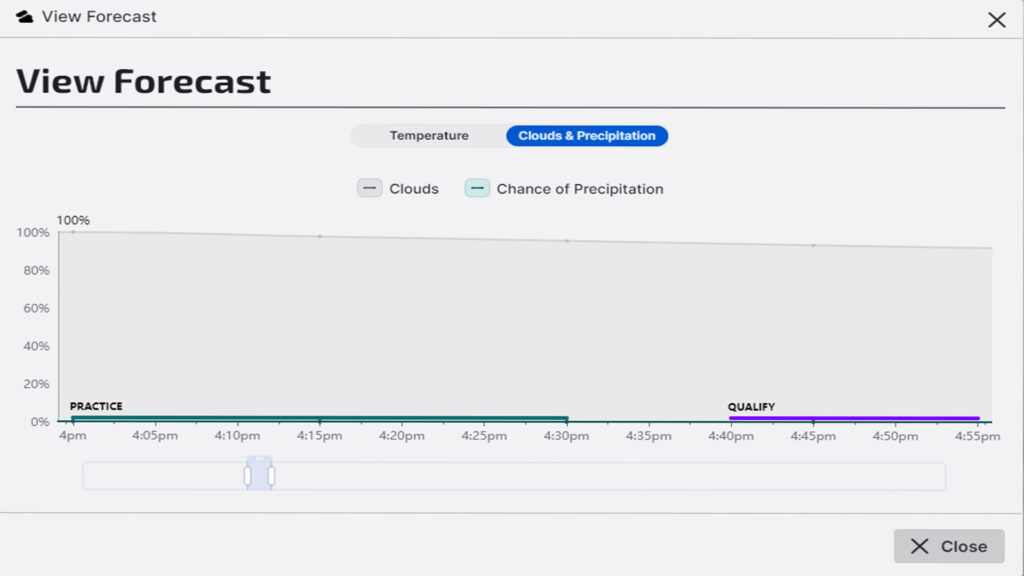
Task: Select the QUALIFY session bar
Action: 854,418
